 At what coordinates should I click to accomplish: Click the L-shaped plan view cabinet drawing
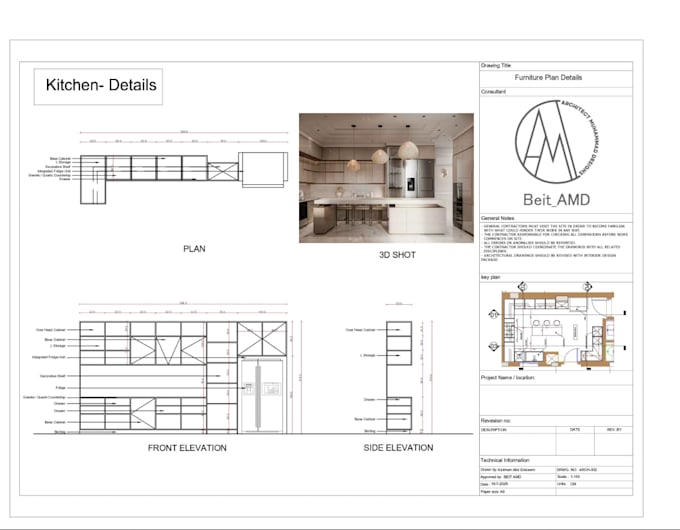click(184, 178)
